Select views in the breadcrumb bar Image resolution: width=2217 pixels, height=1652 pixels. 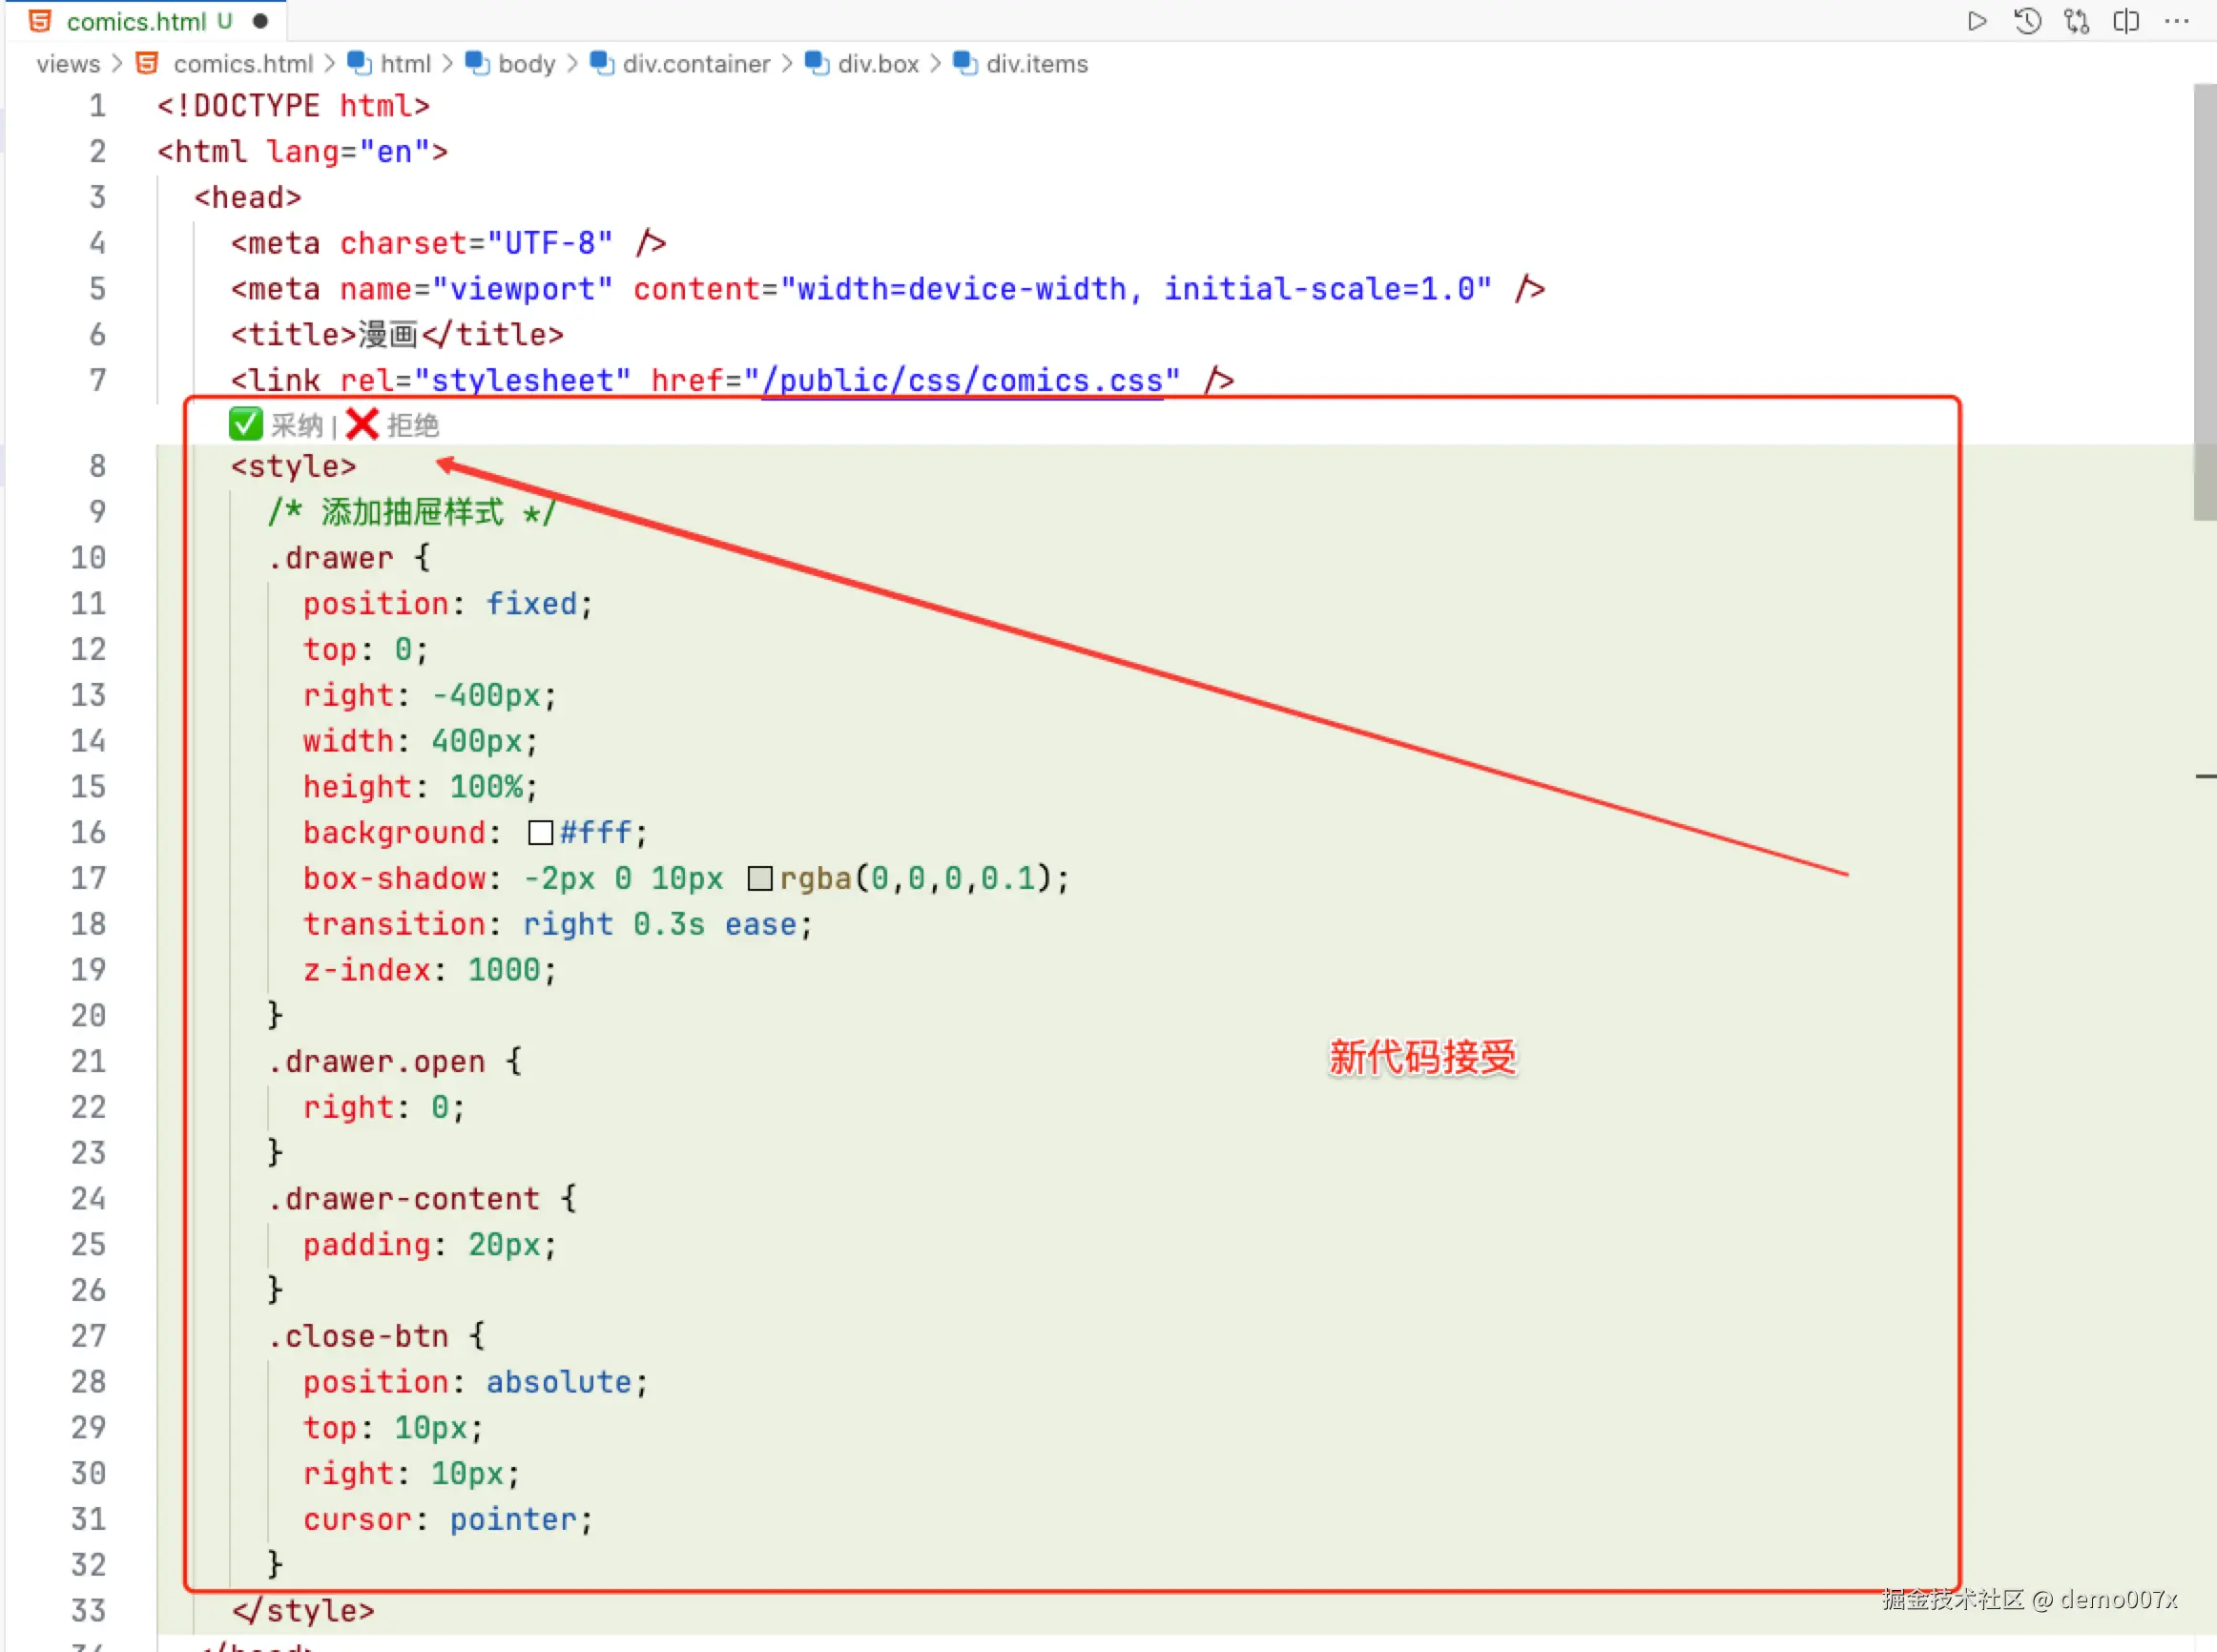(x=67, y=63)
